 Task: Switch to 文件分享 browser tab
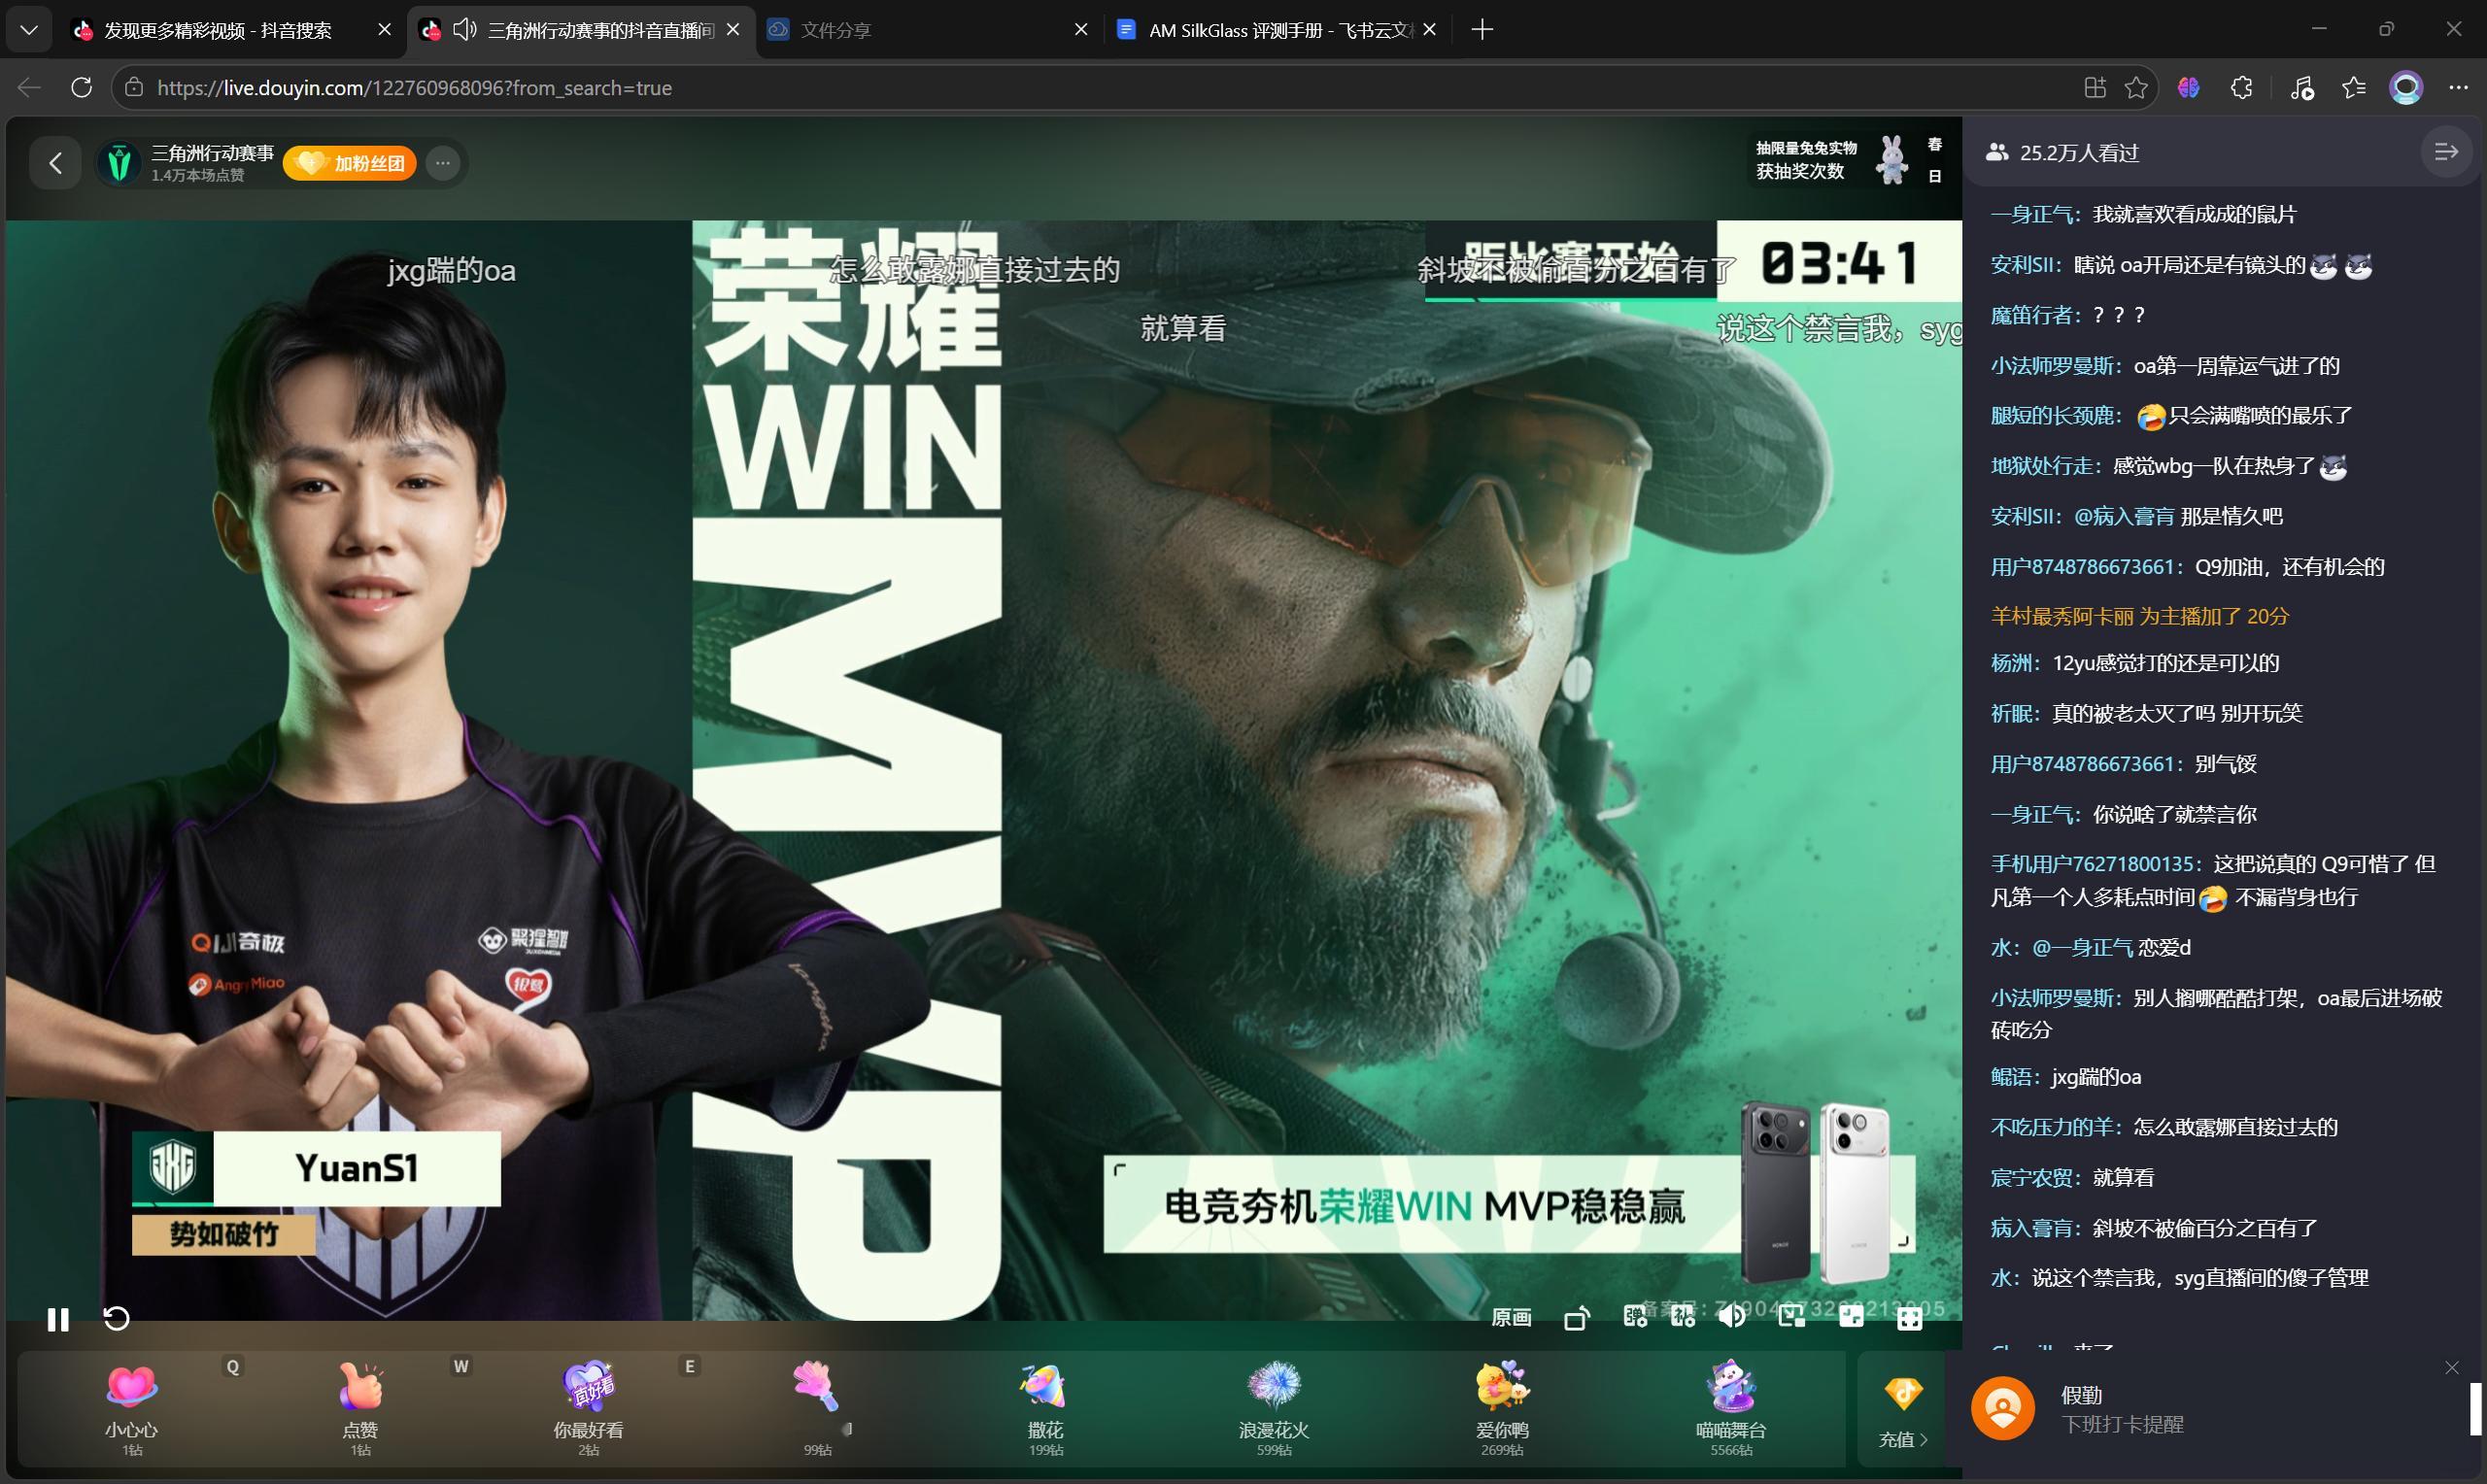pos(835,30)
